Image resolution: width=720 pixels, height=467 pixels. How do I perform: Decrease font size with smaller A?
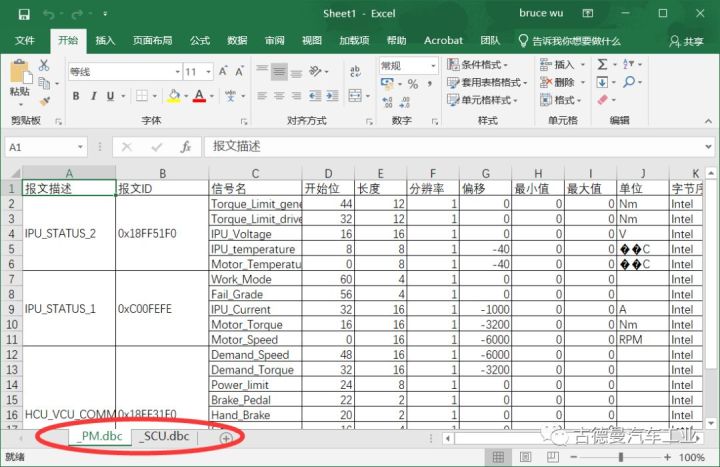(239, 72)
